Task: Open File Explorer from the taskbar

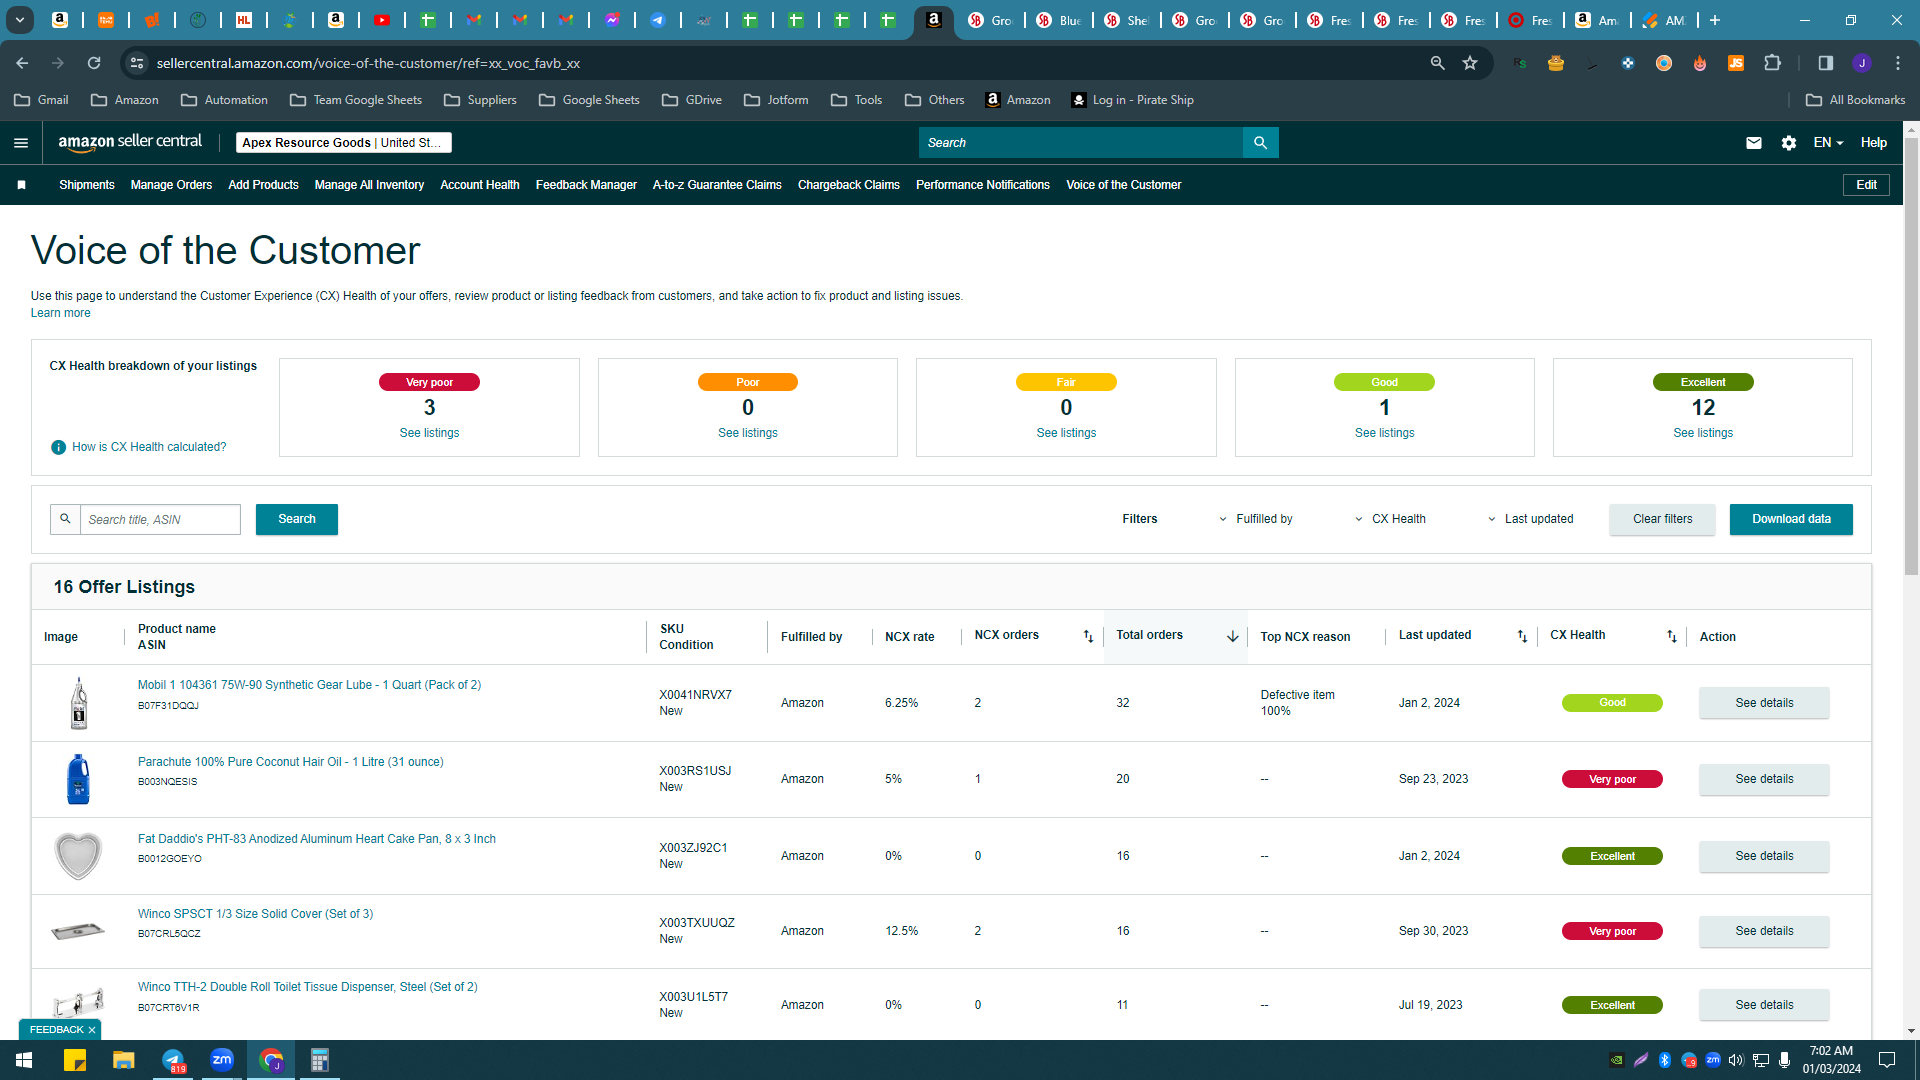Action: pyautogui.click(x=123, y=1060)
